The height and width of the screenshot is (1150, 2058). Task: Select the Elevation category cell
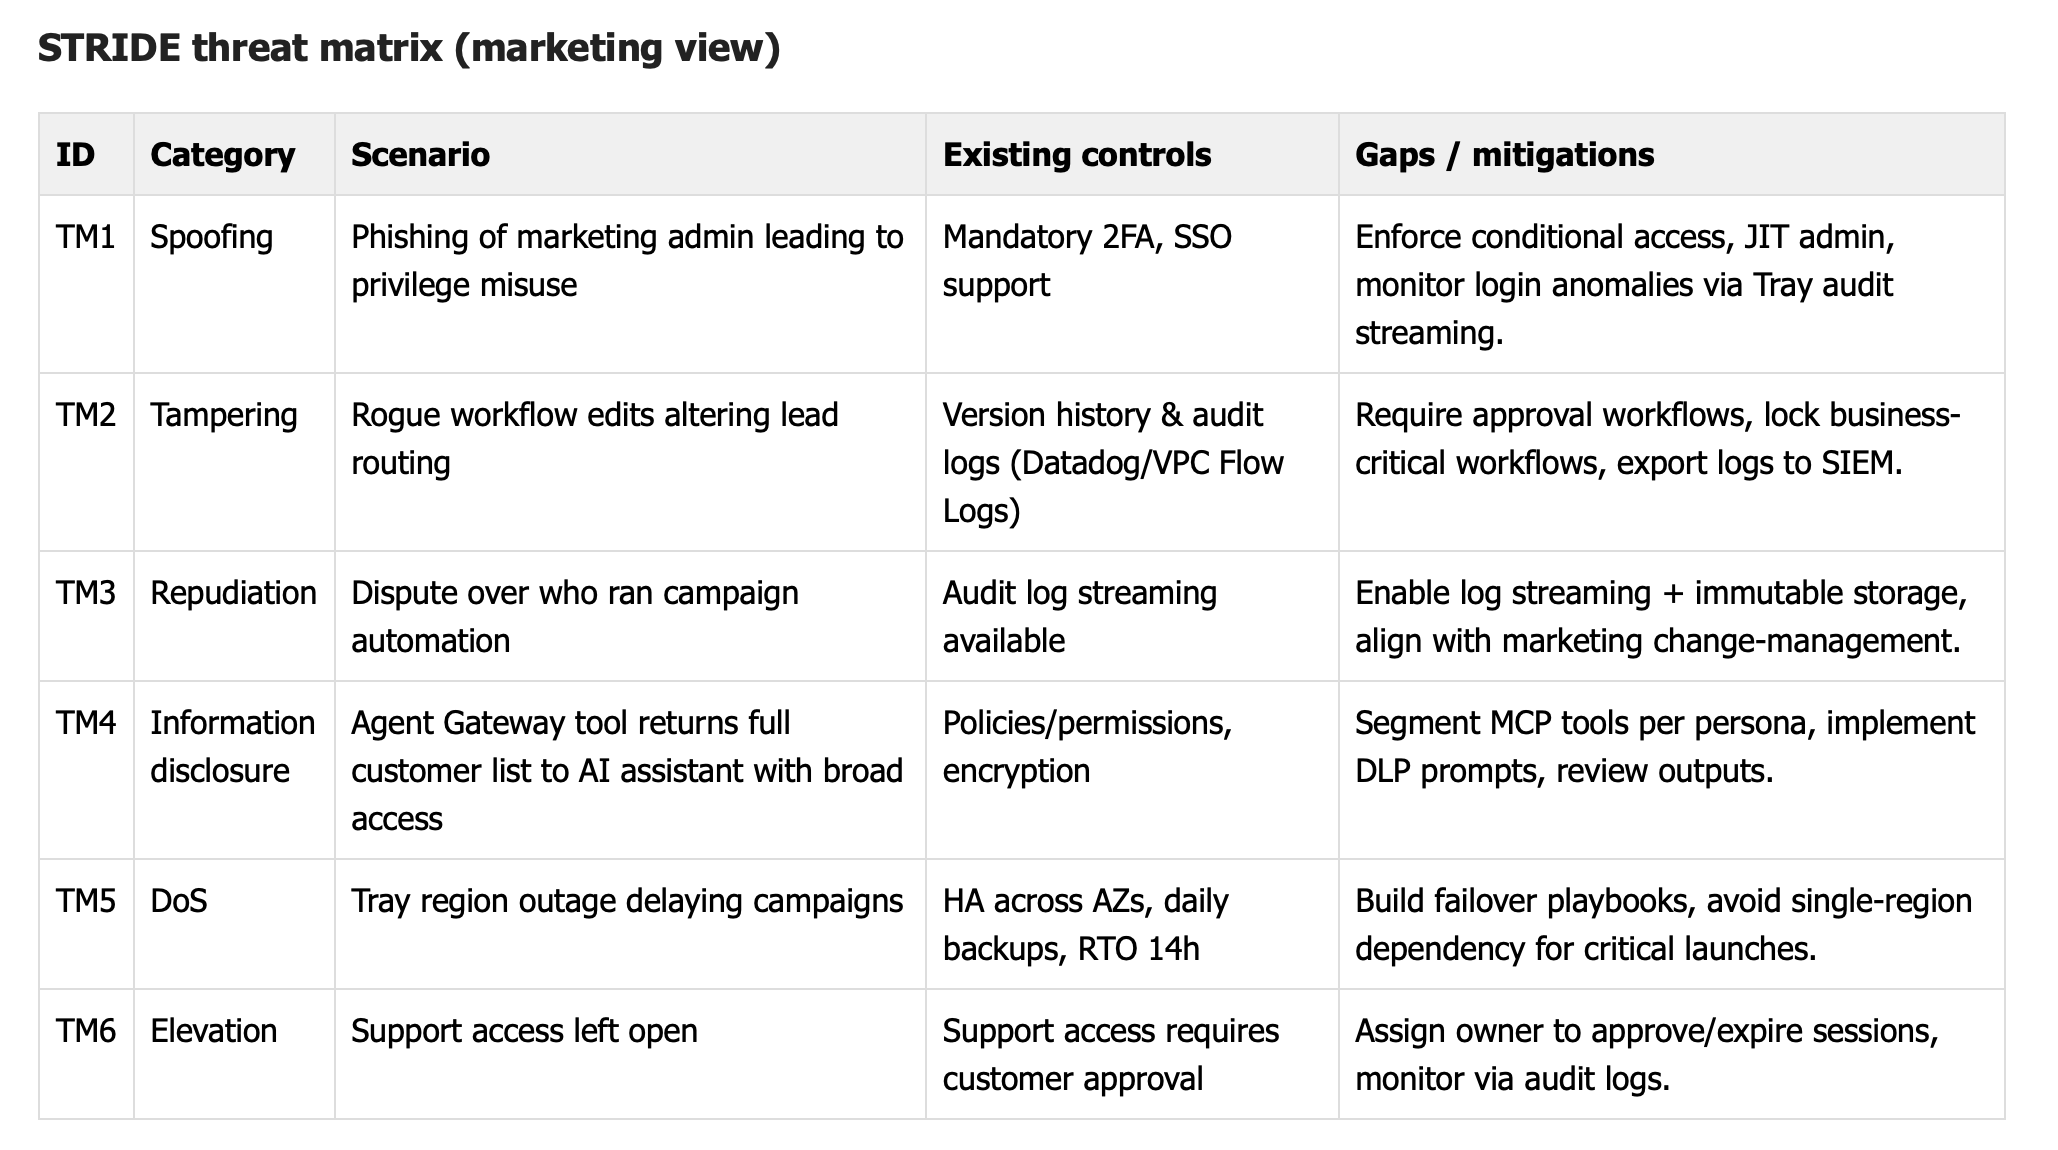click(213, 1031)
